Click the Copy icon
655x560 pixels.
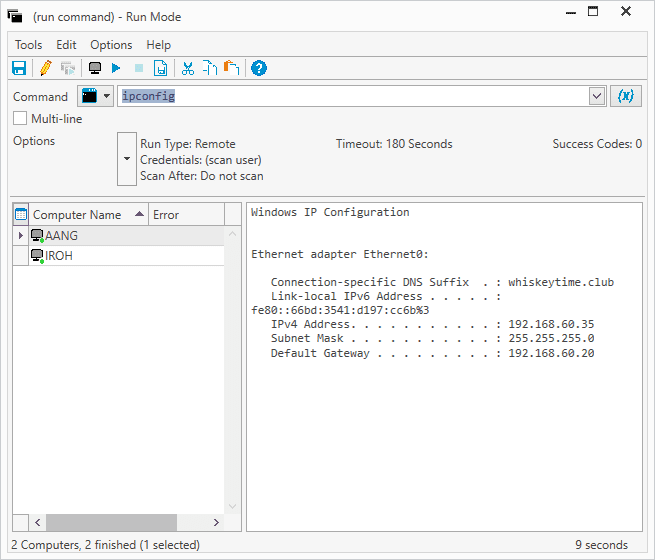point(210,68)
